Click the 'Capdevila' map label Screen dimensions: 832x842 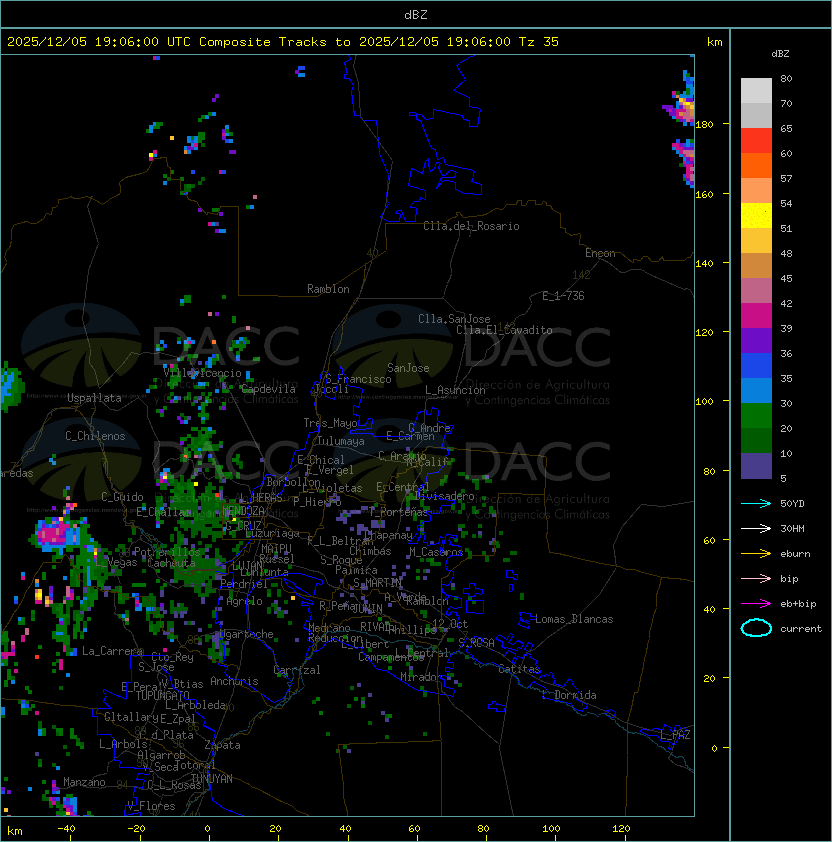click(268, 389)
